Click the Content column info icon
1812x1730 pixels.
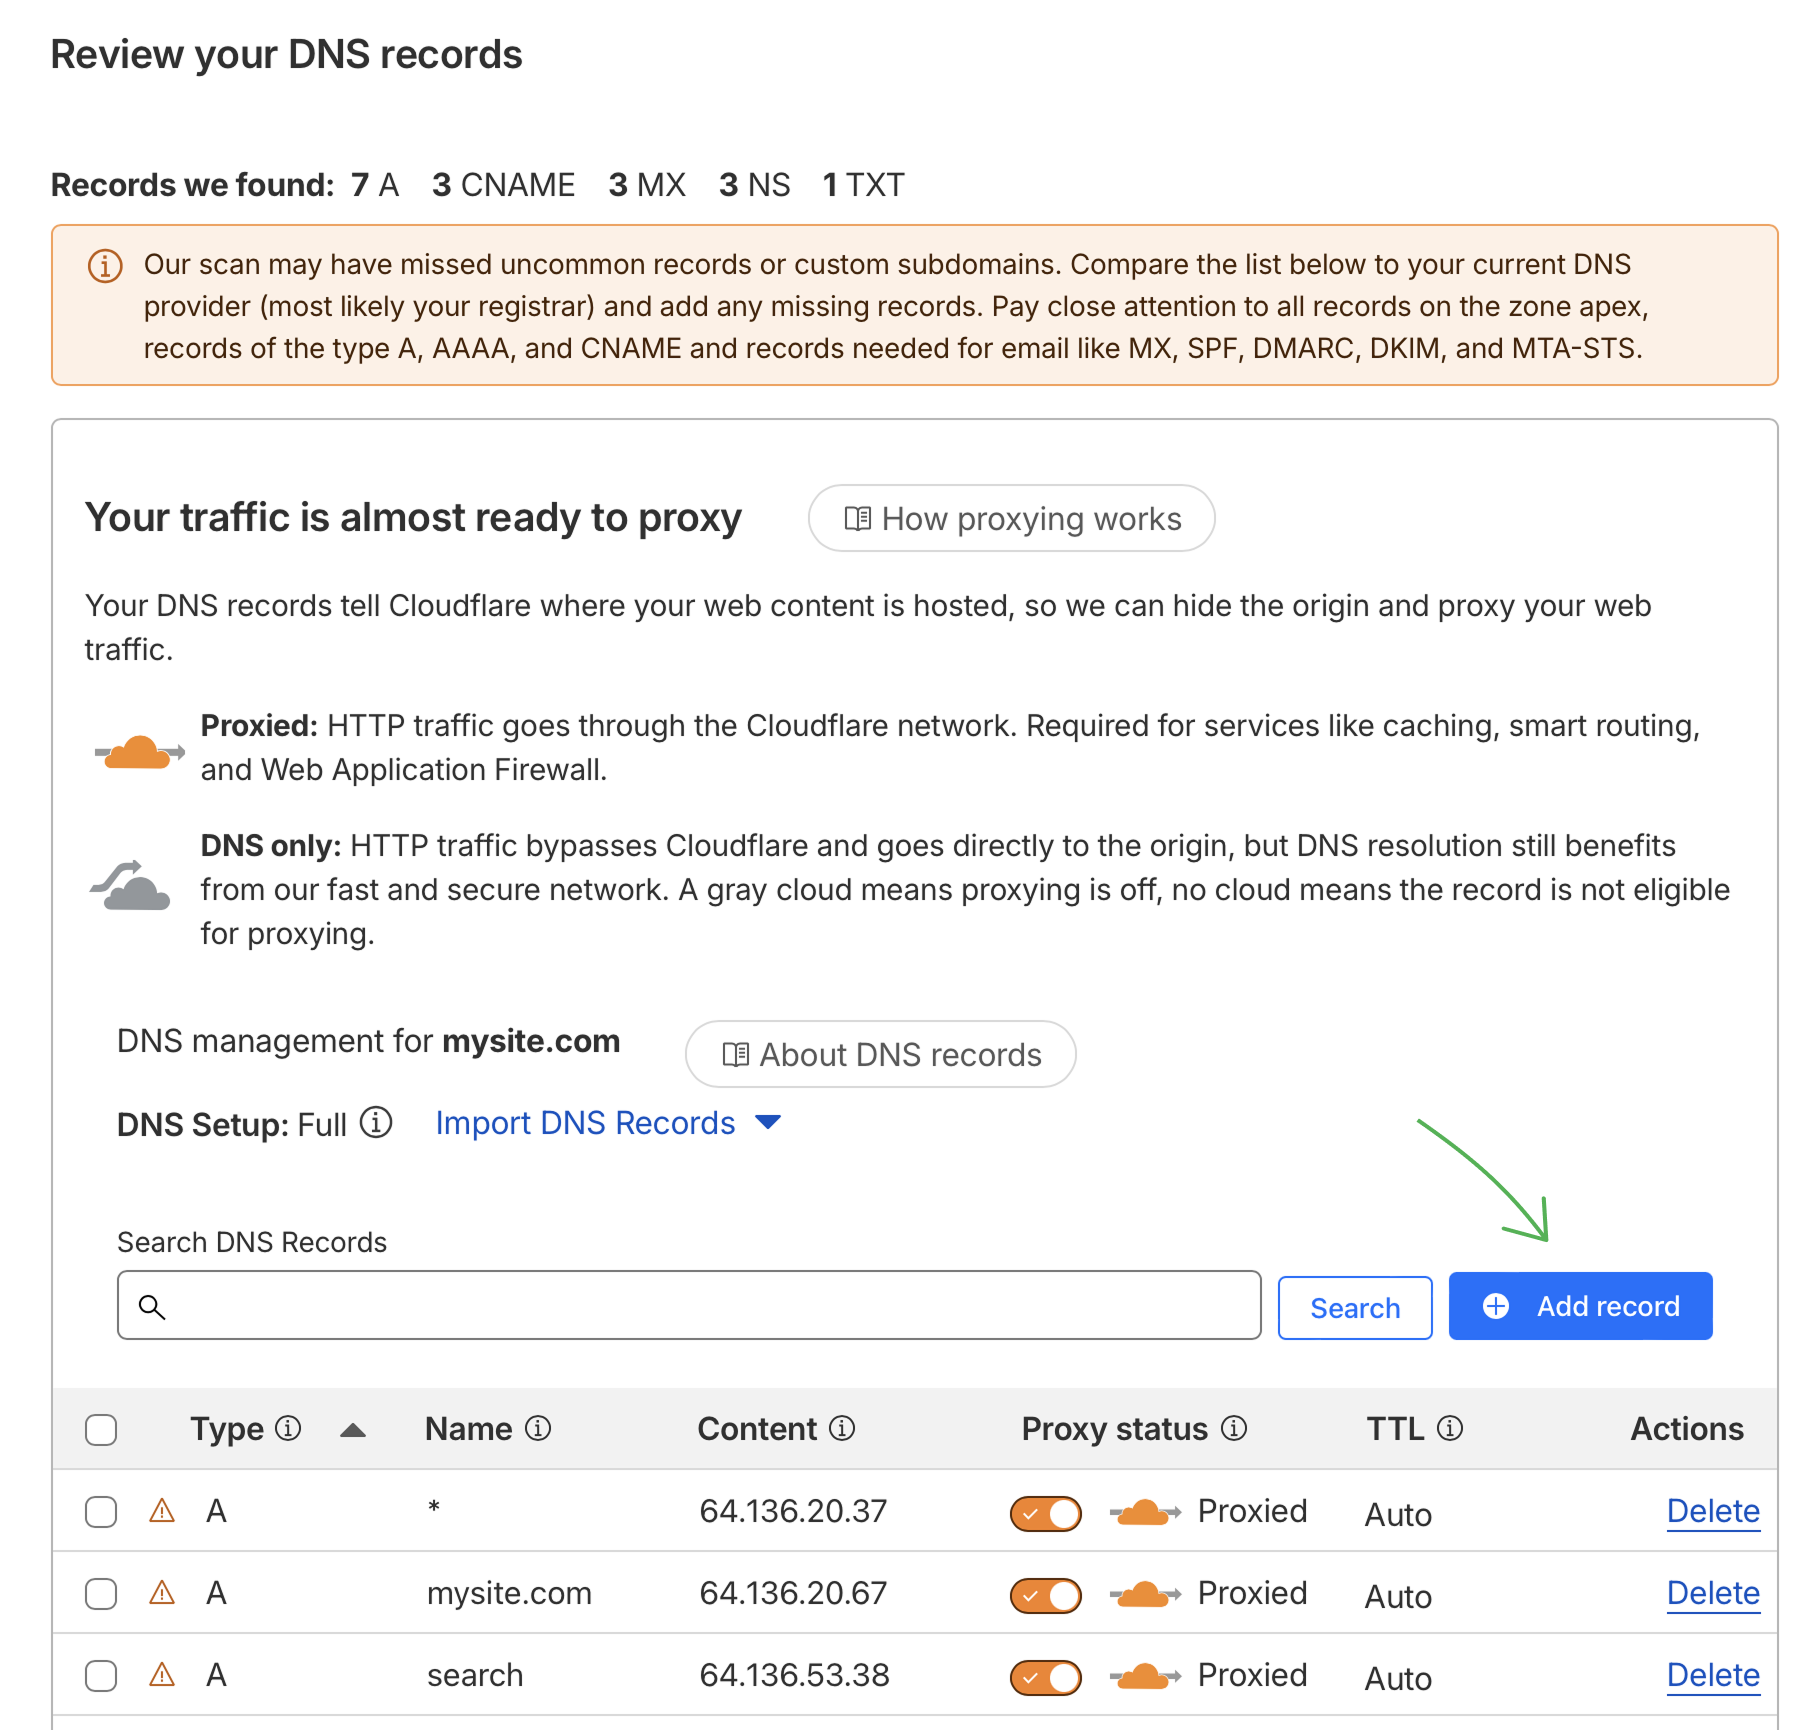[x=842, y=1428]
